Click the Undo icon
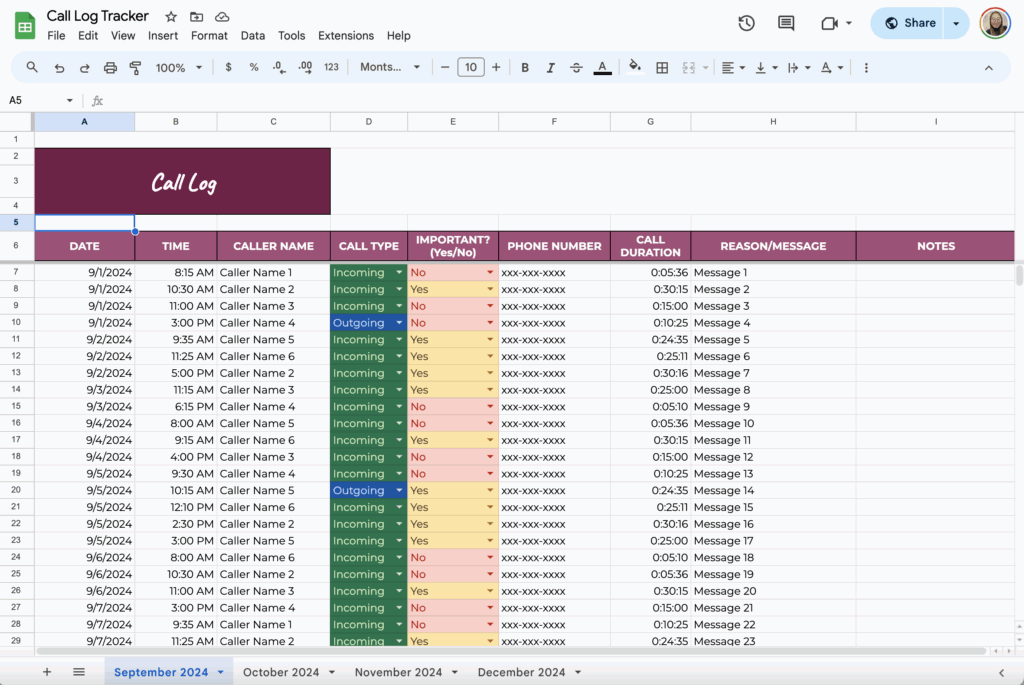Image resolution: width=1024 pixels, height=685 pixels. [58, 67]
